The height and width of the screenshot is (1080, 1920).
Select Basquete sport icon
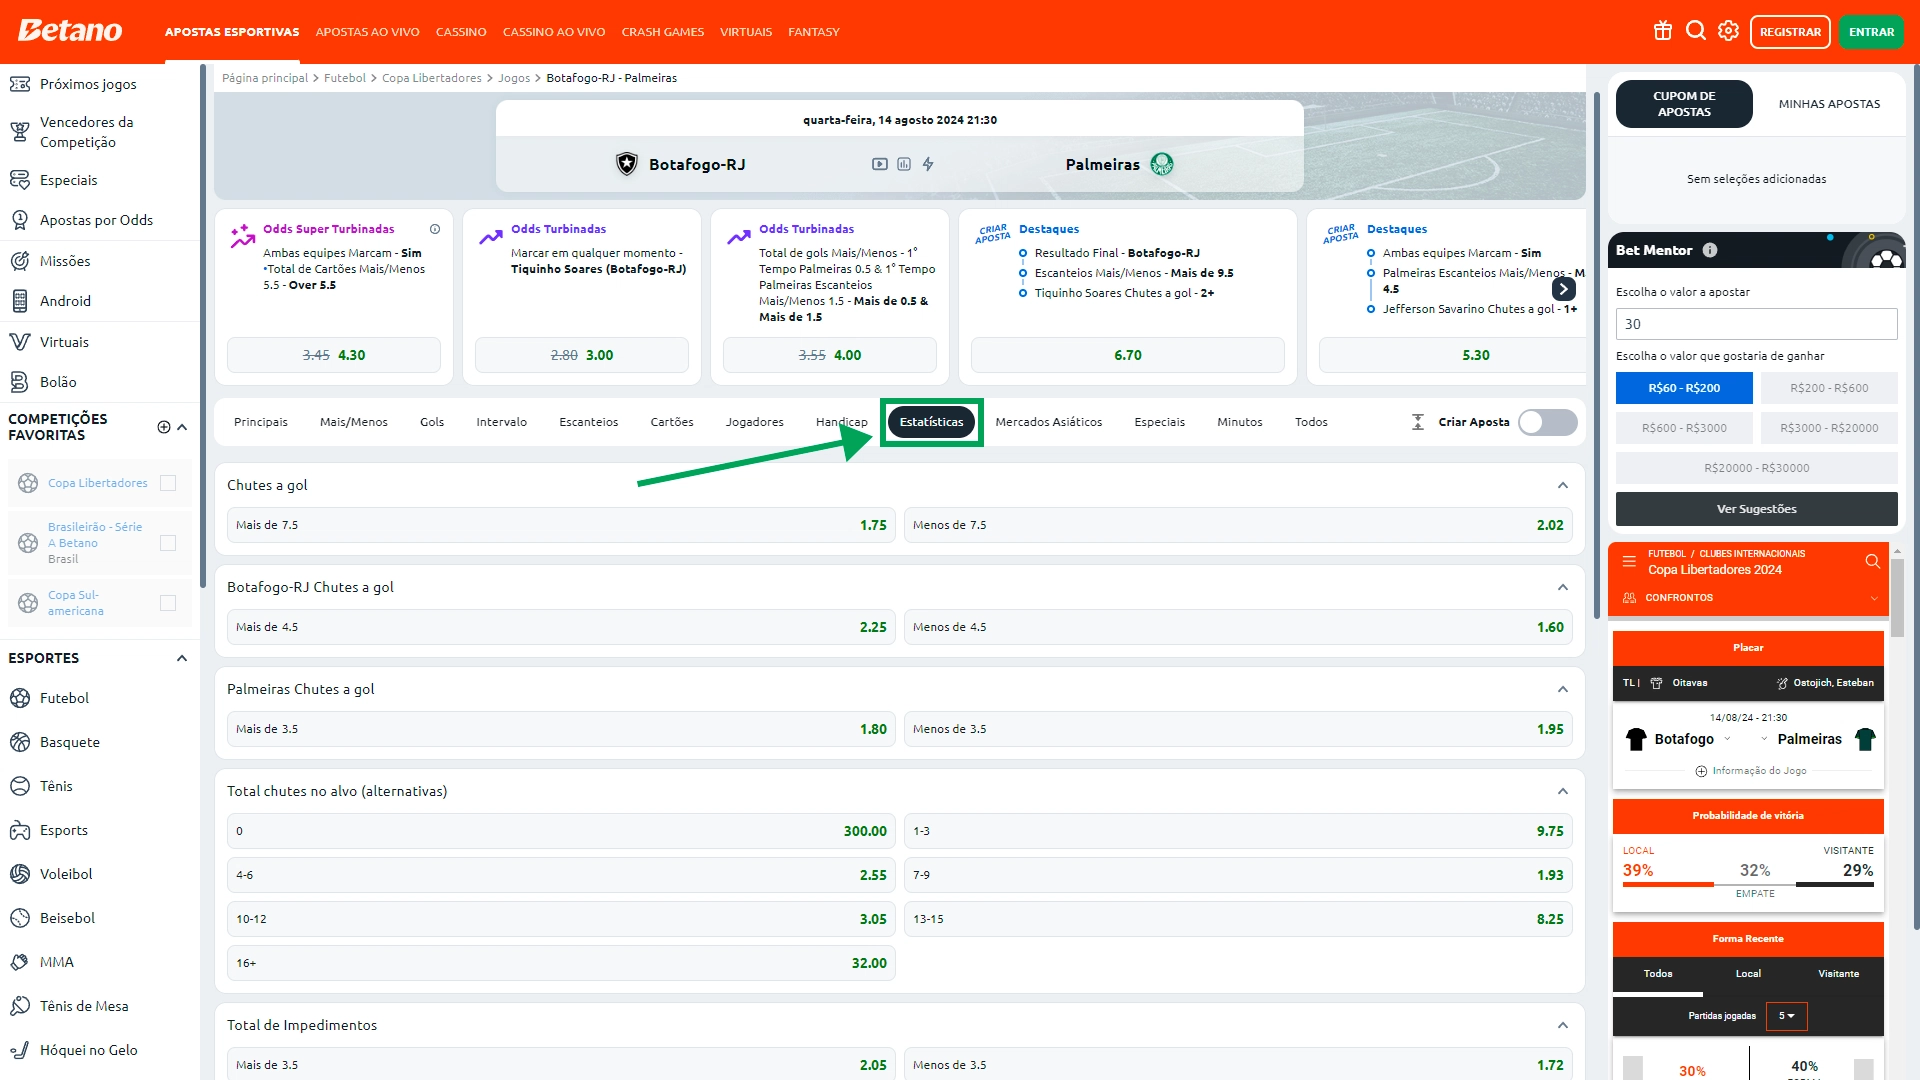20,742
